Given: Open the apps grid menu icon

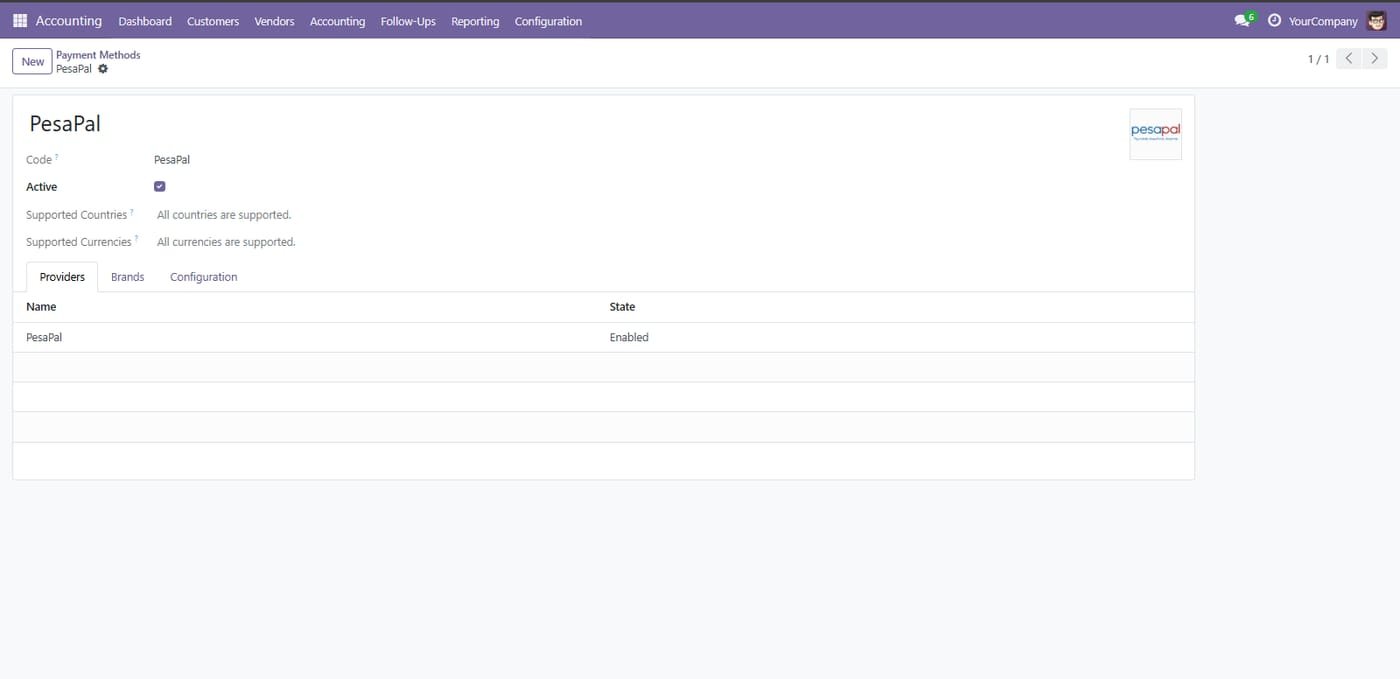Looking at the screenshot, I should pos(20,20).
